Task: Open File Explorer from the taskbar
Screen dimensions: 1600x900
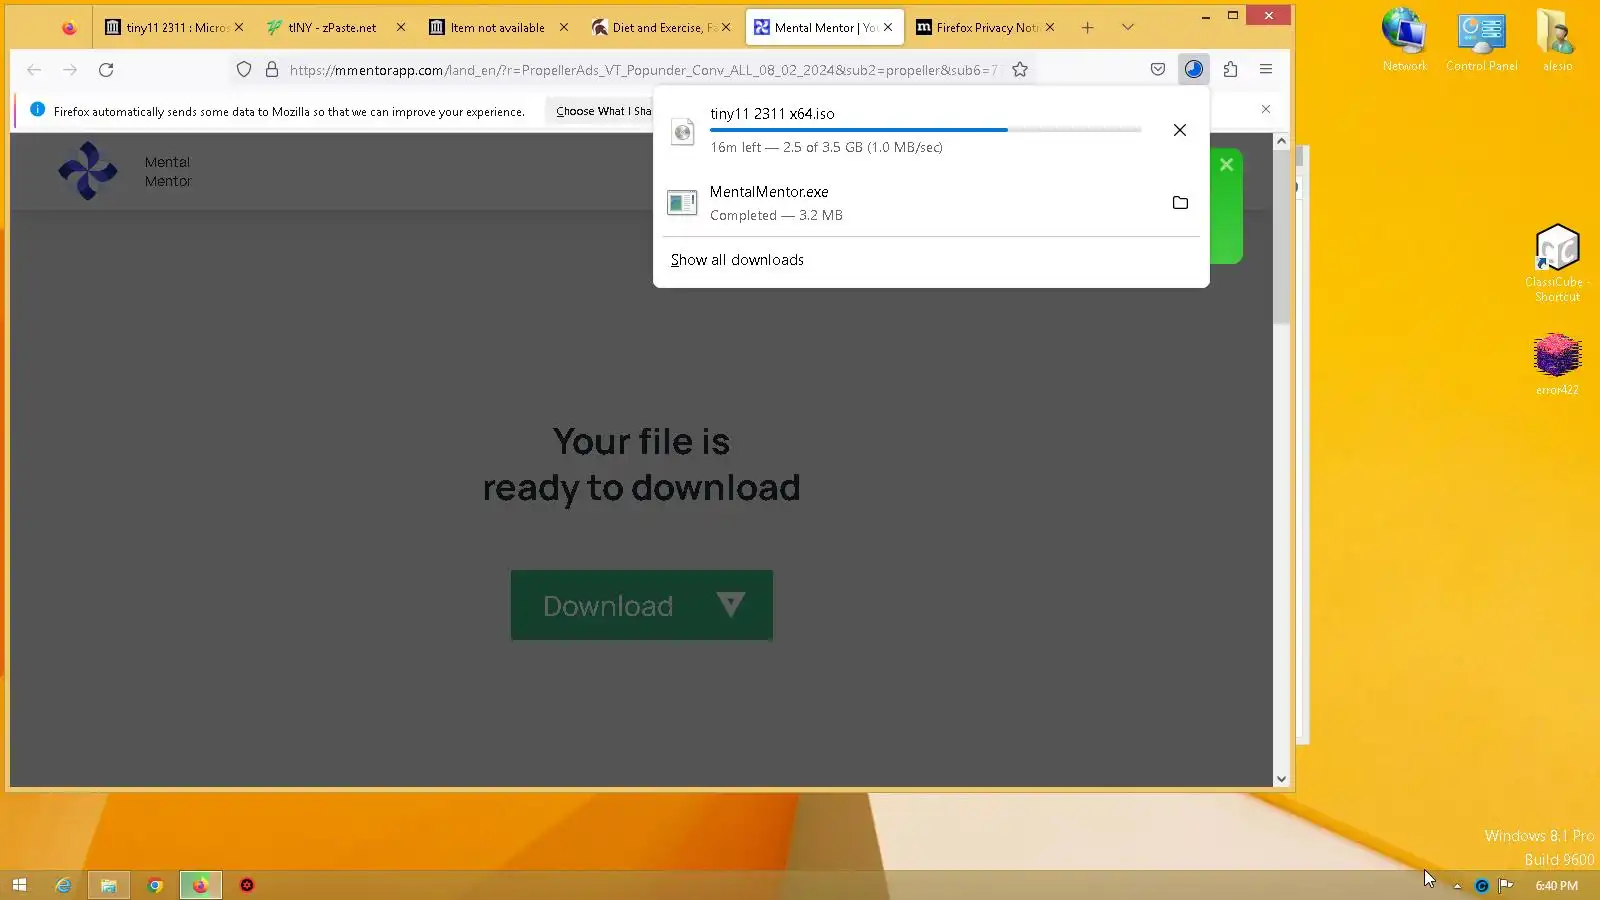Action: (x=109, y=885)
